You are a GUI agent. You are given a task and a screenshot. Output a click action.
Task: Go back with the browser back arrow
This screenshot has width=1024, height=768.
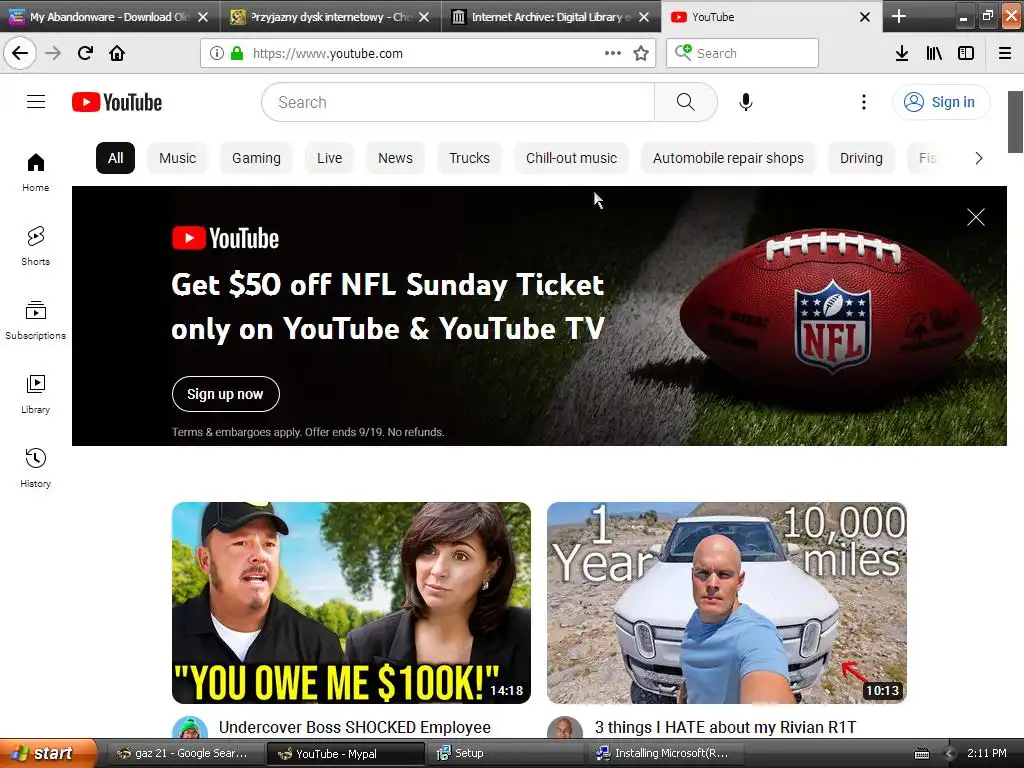point(20,53)
